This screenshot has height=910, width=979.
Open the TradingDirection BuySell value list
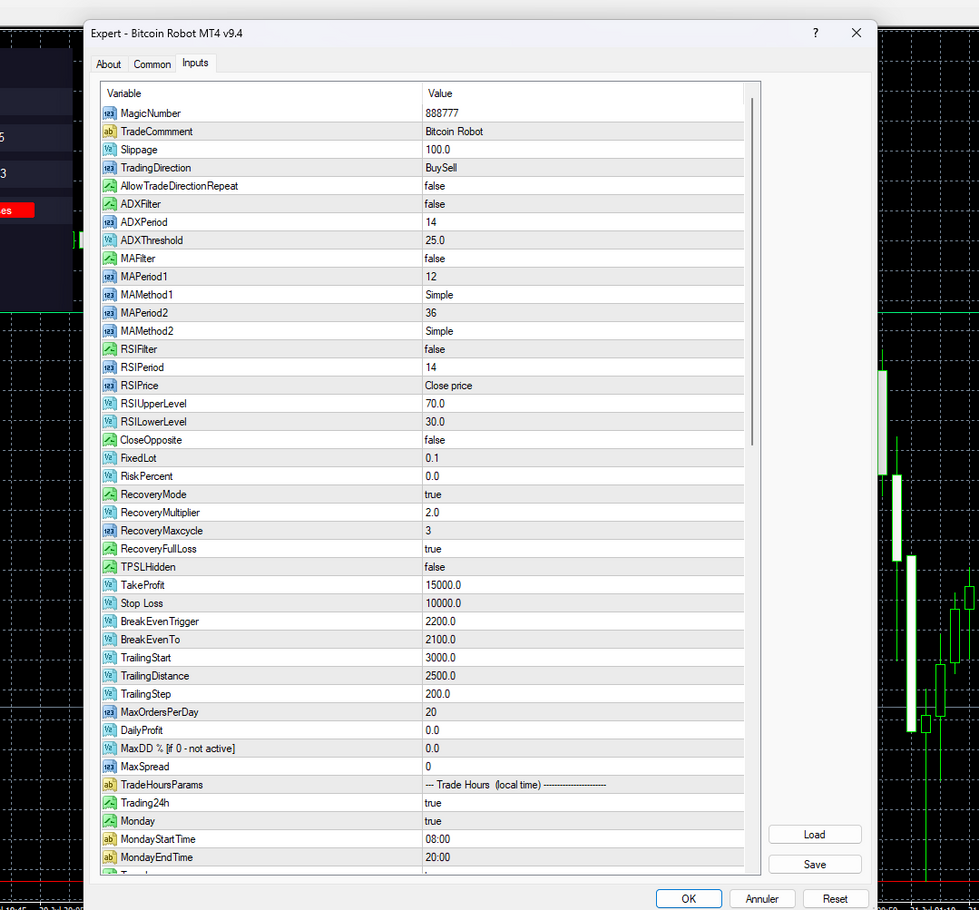pos(583,168)
